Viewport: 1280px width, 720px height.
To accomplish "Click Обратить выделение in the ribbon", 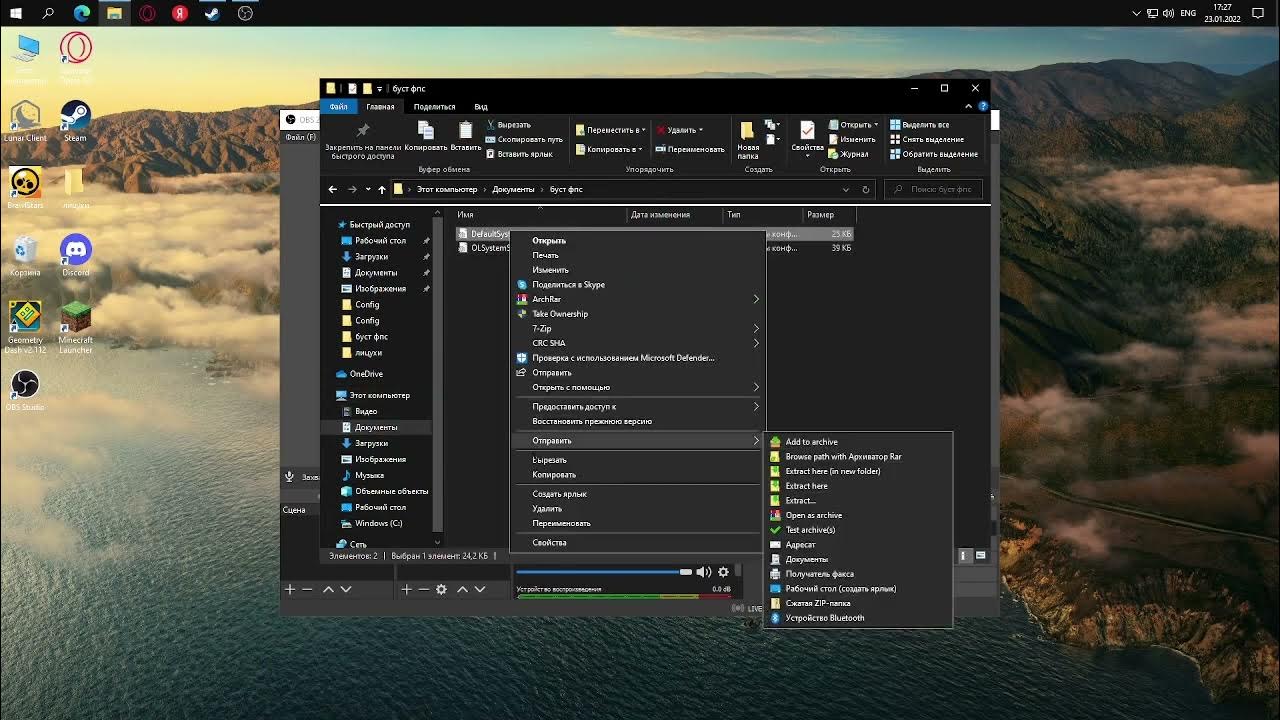I will point(933,154).
